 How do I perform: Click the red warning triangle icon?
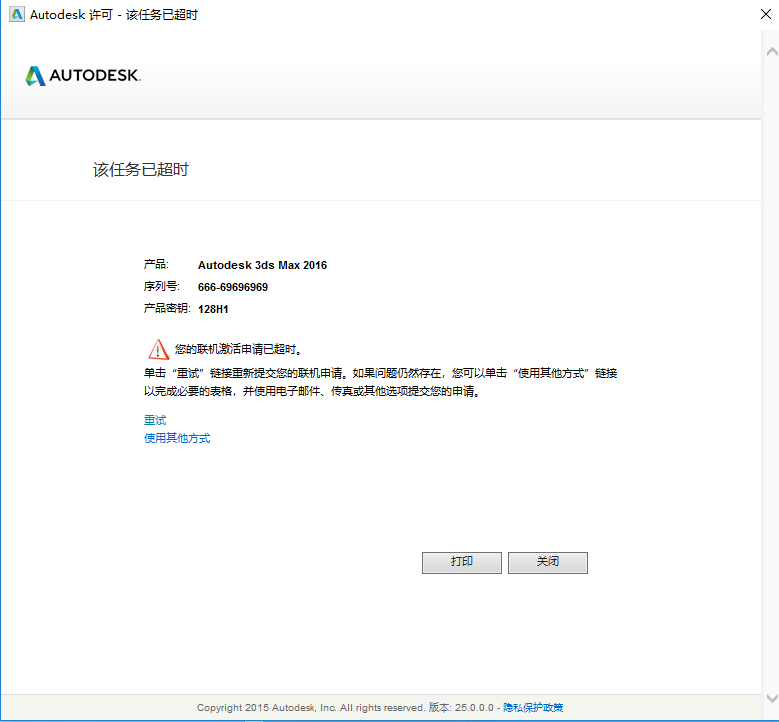click(158, 349)
